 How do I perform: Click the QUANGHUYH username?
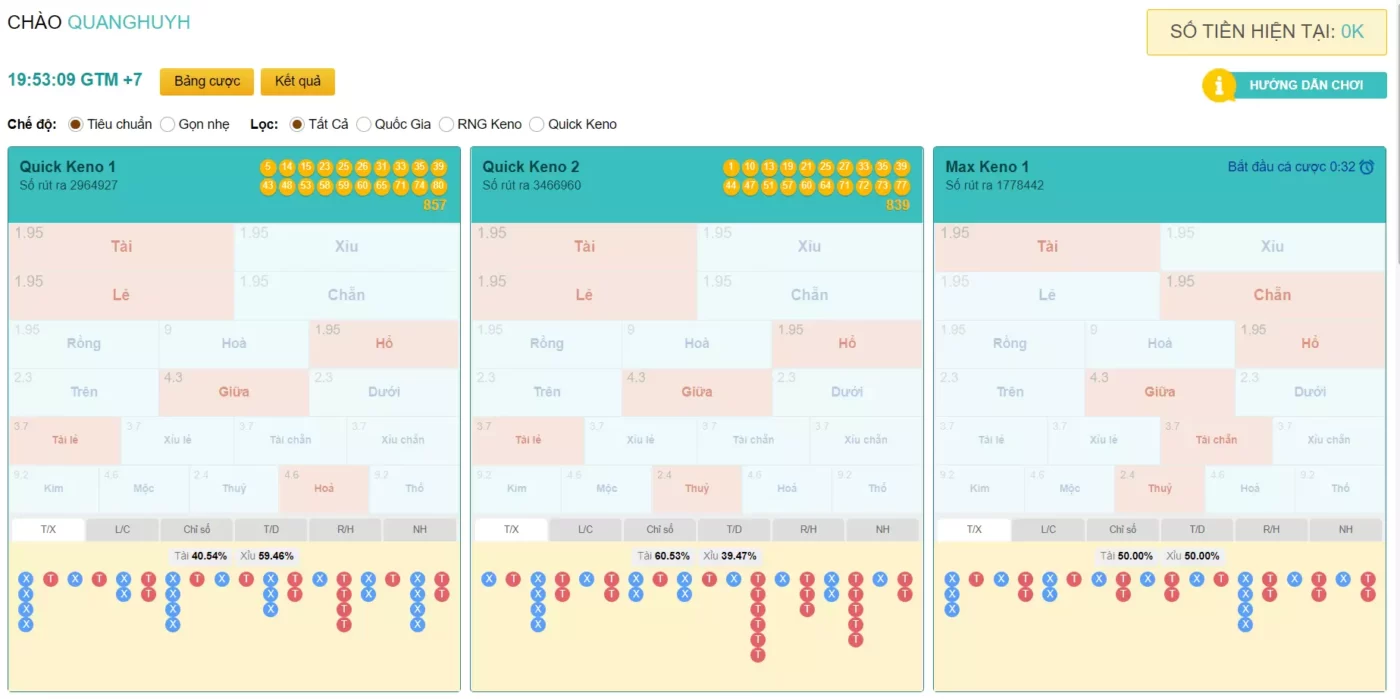(128, 22)
